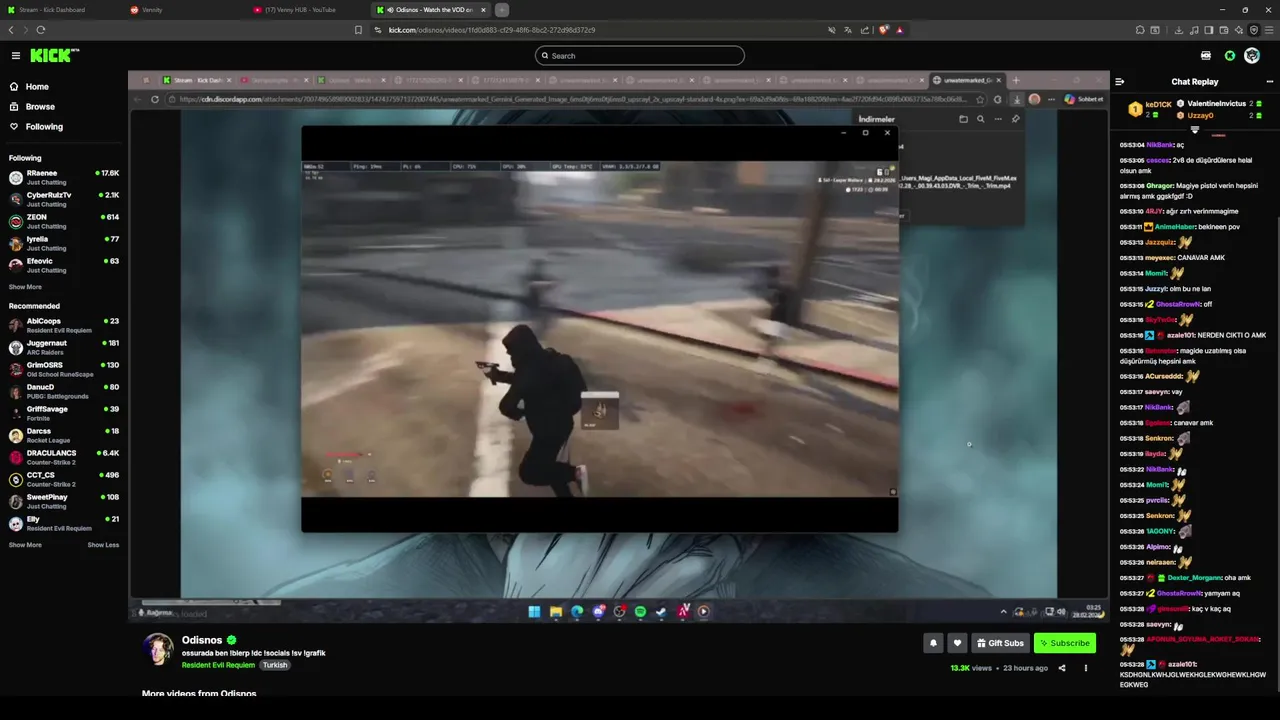Open ZEON channel in sidebar
The height and width of the screenshot is (720, 1280).
pyautogui.click(x=64, y=222)
